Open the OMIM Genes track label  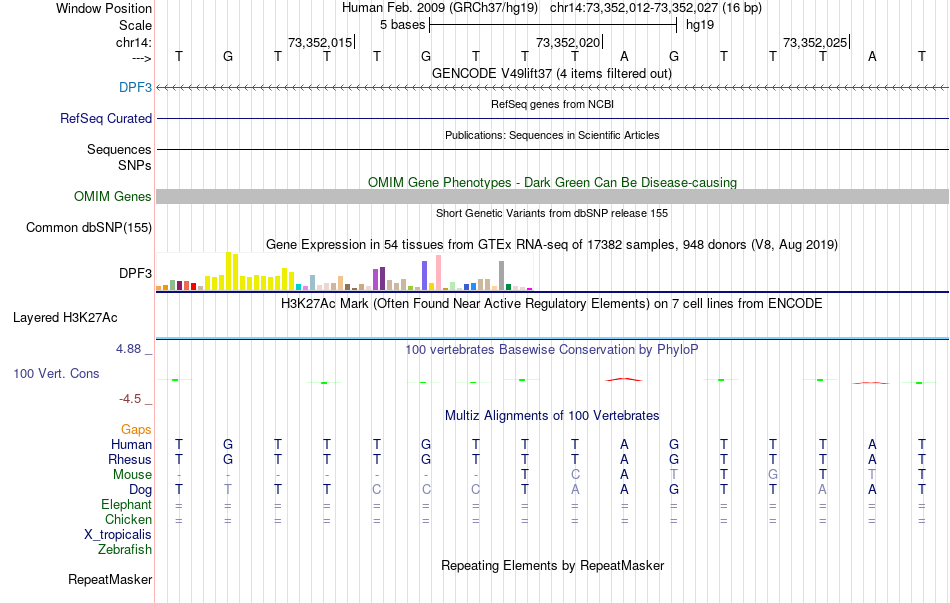(x=112, y=196)
